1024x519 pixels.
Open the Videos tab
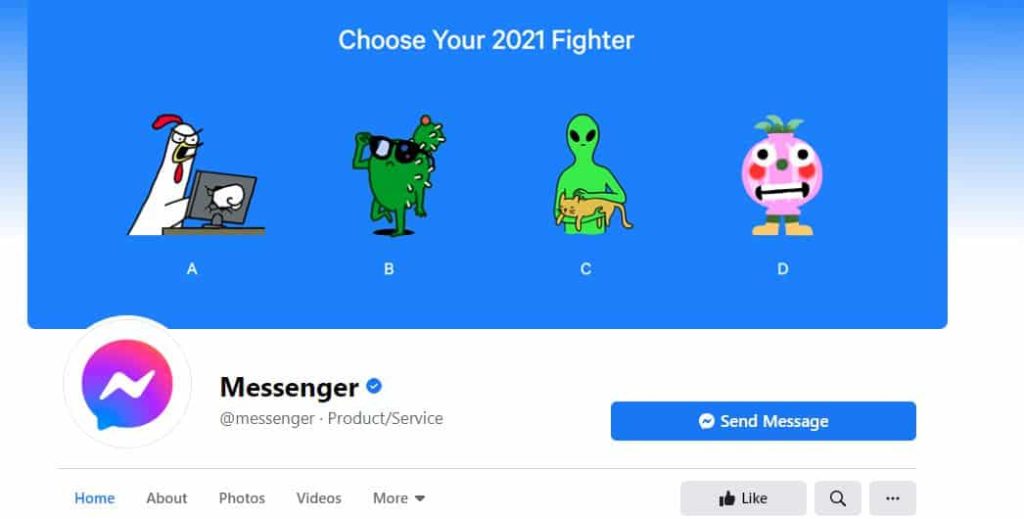[x=319, y=498]
